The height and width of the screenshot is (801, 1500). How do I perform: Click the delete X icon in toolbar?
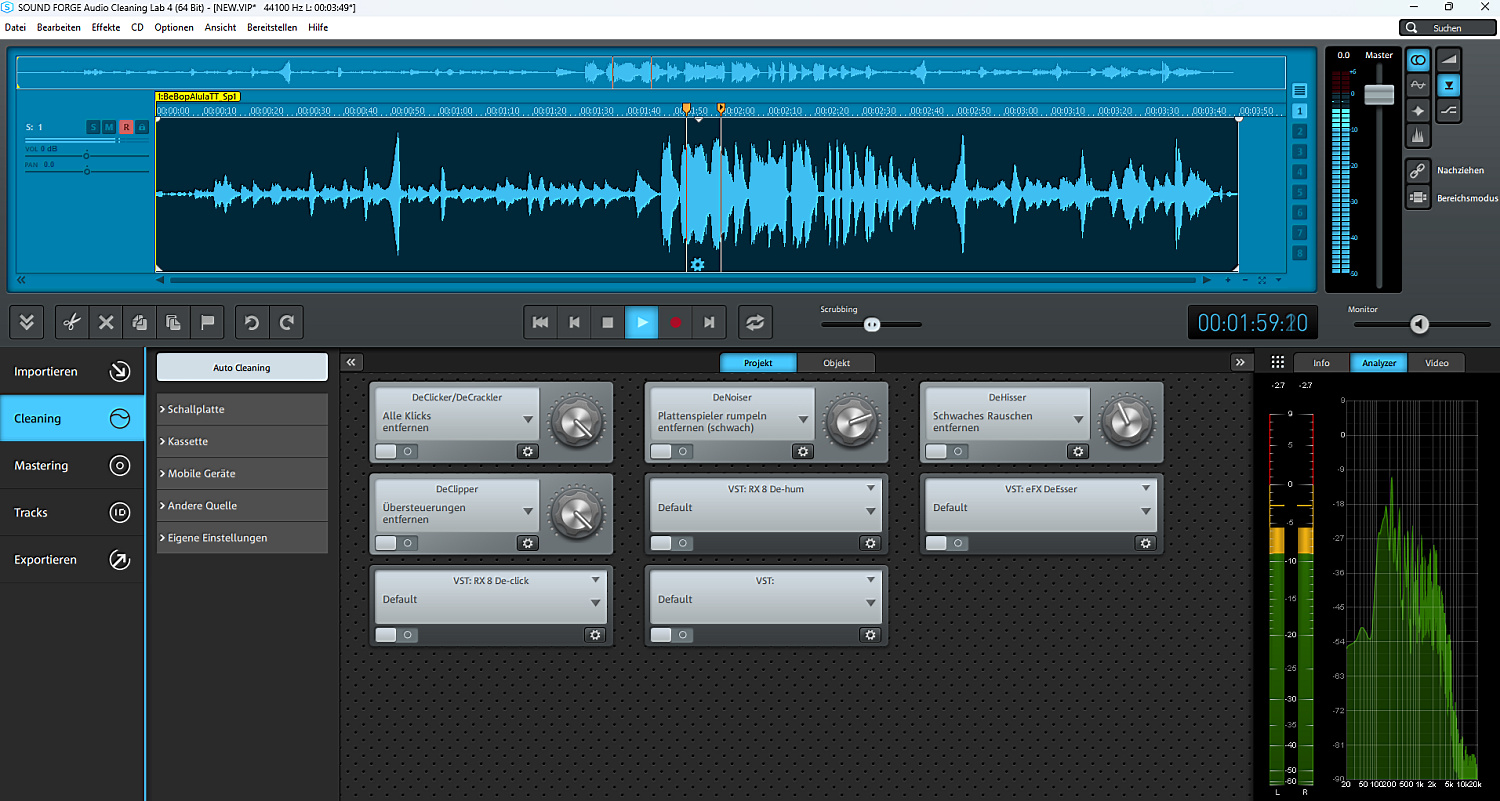pos(106,322)
